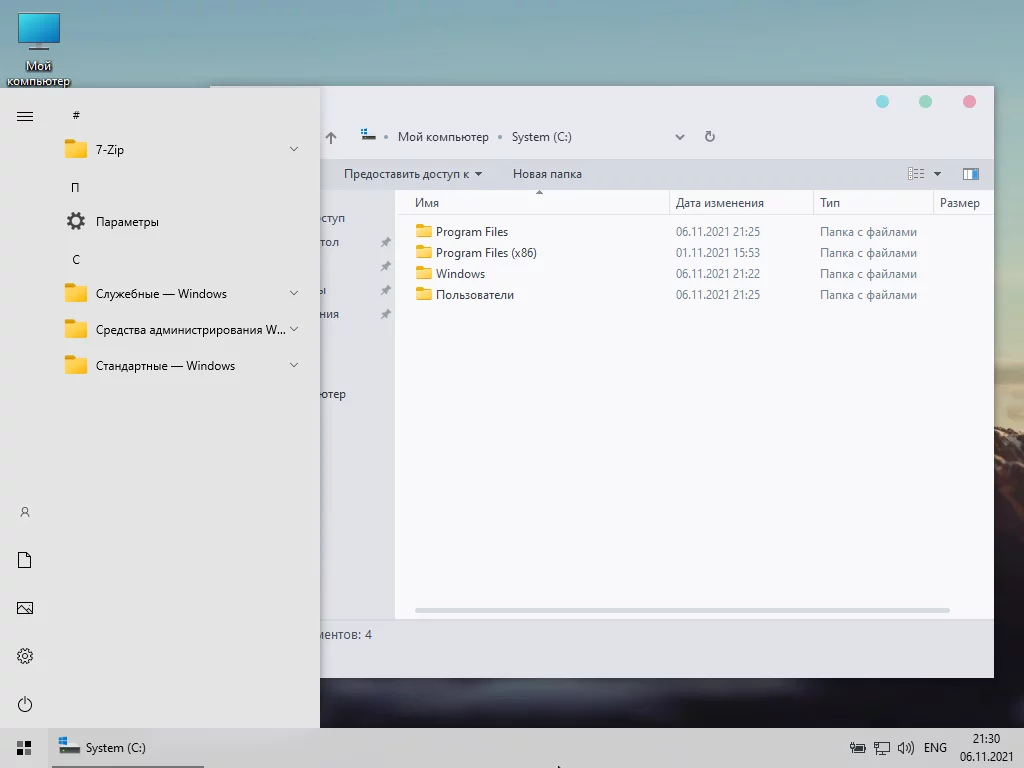
Task: Click the cyan window control dot
Action: point(882,101)
